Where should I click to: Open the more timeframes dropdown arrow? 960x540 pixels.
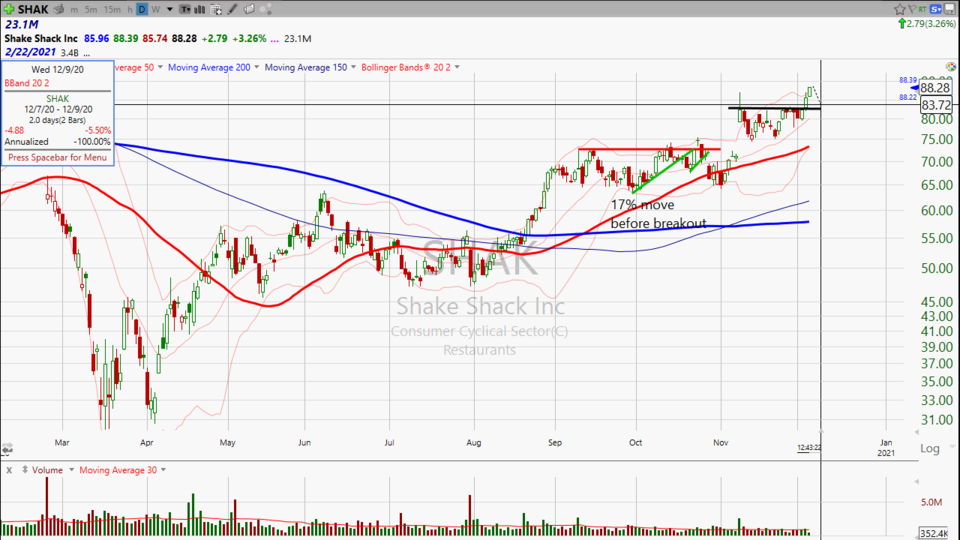(170, 10)
